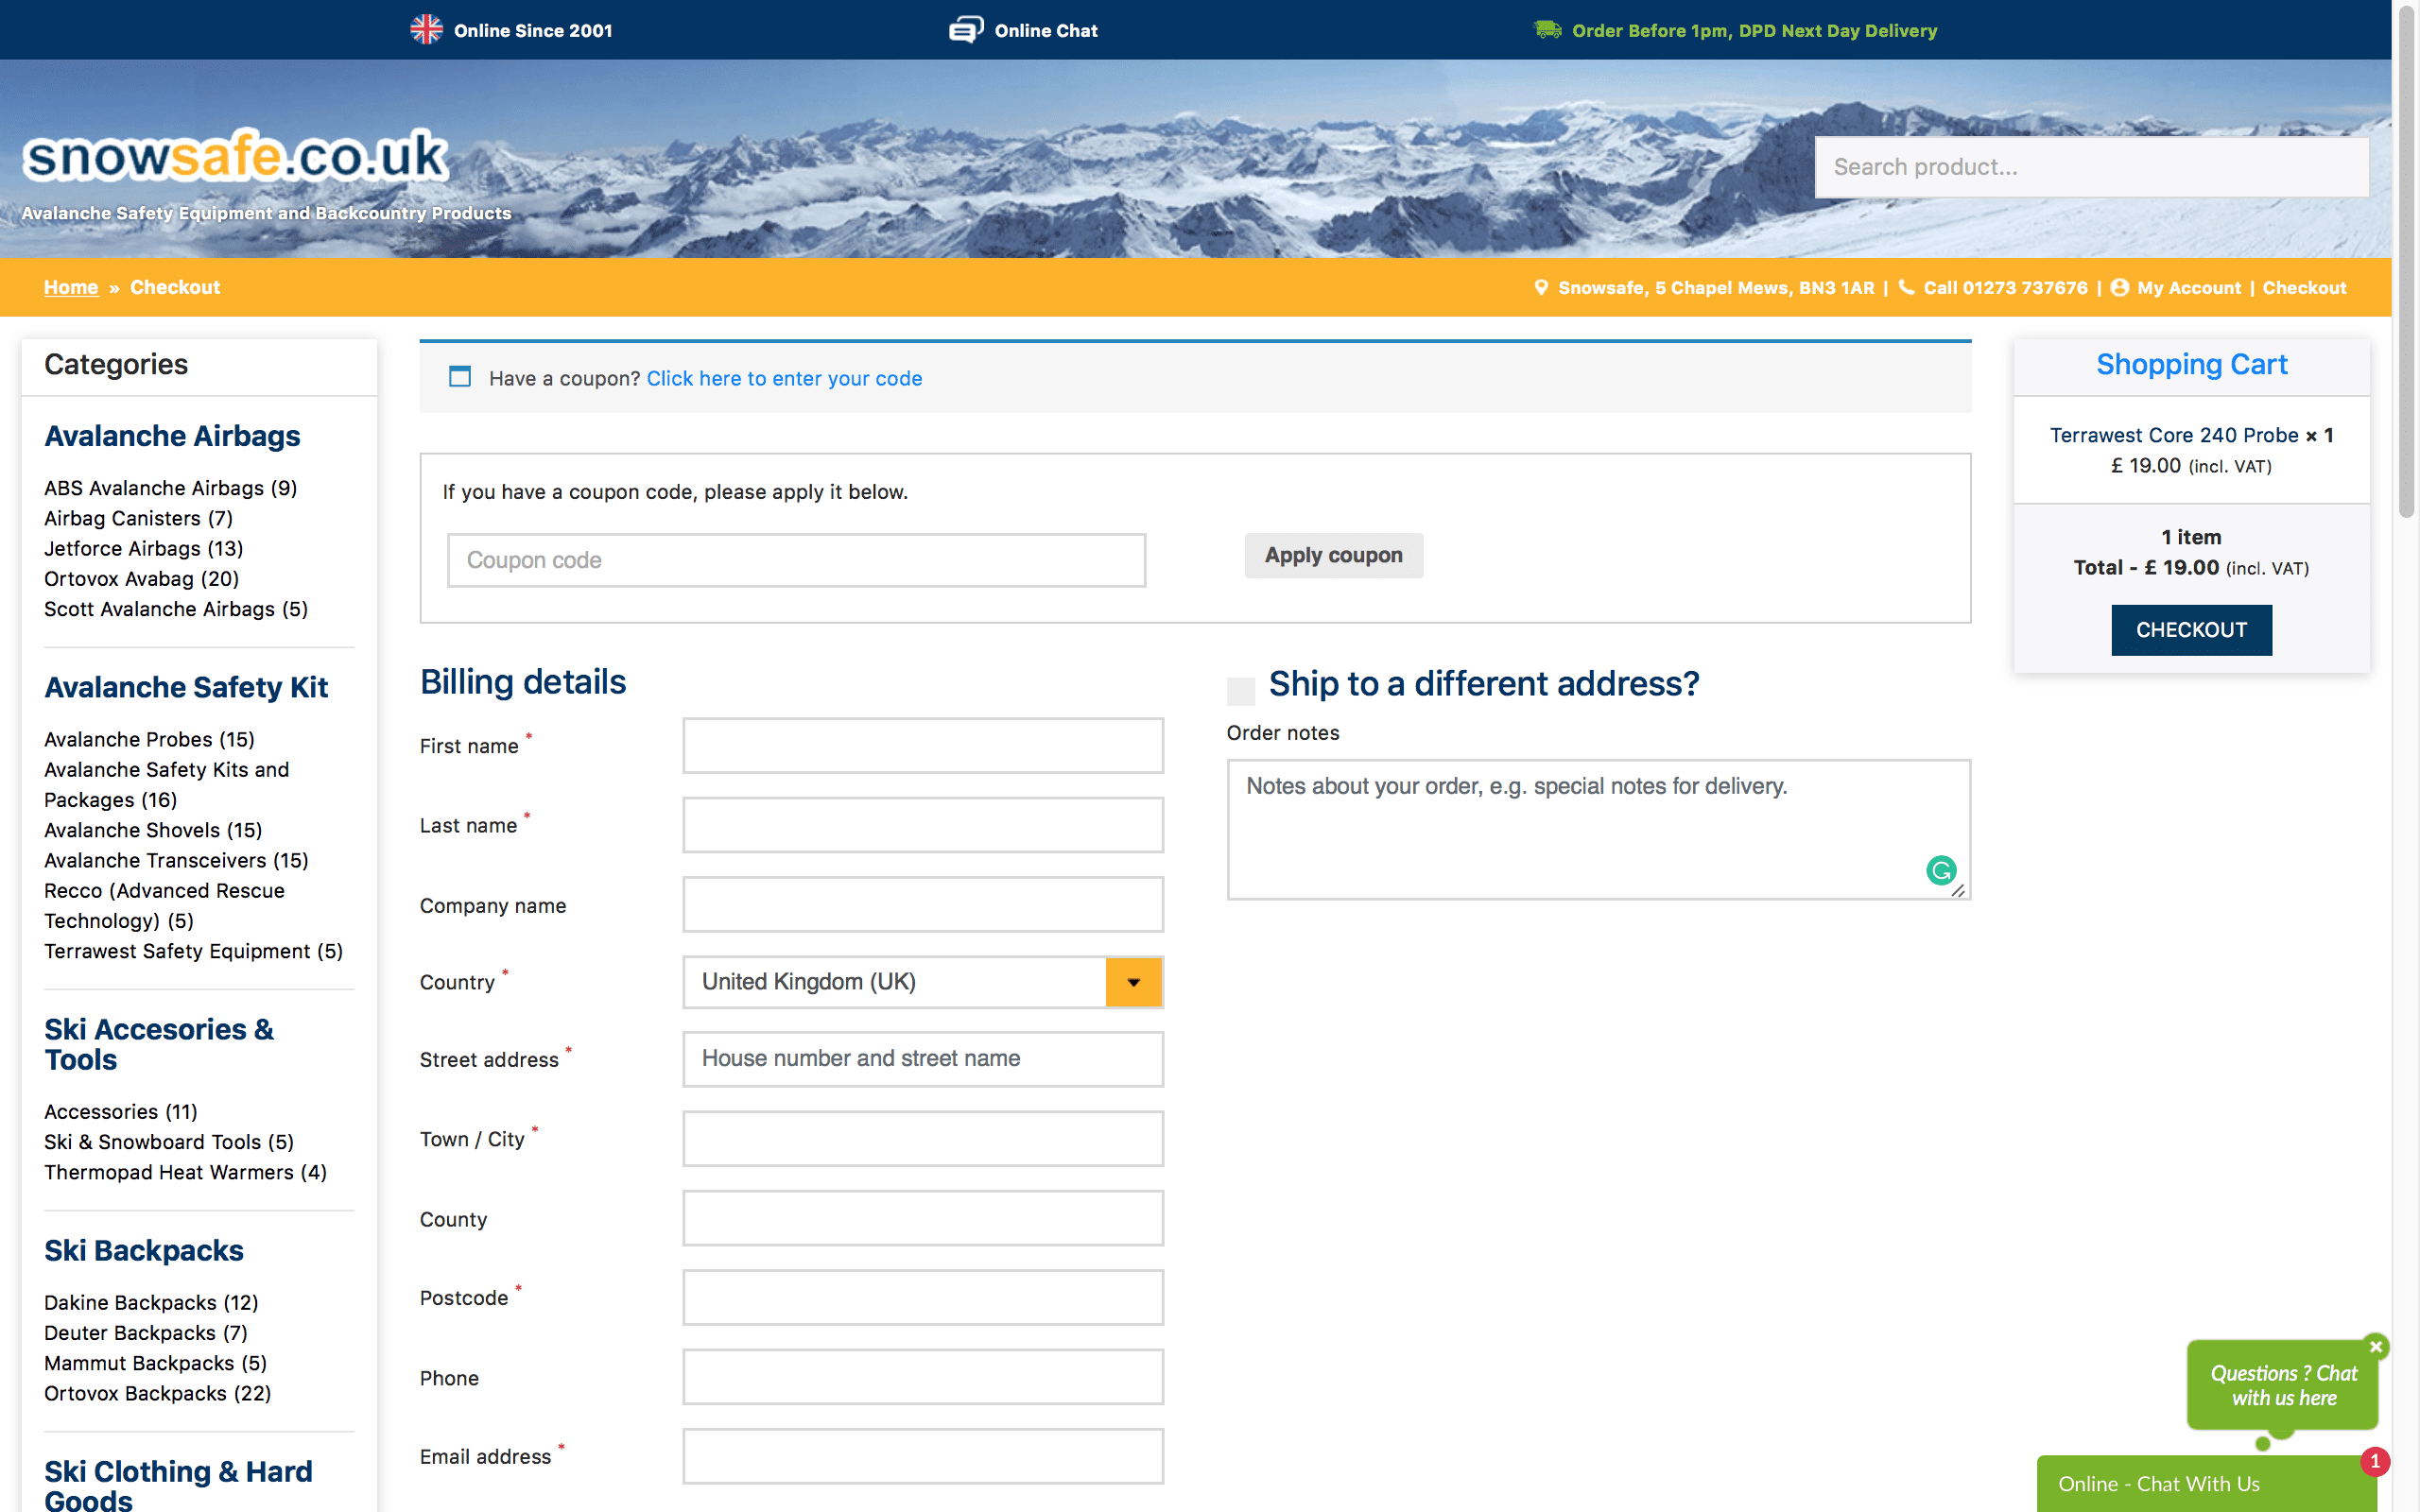2420x1512 pixels.
Task: Open Thermopad Heat Warmers (4)
Action: [185, 1172]
